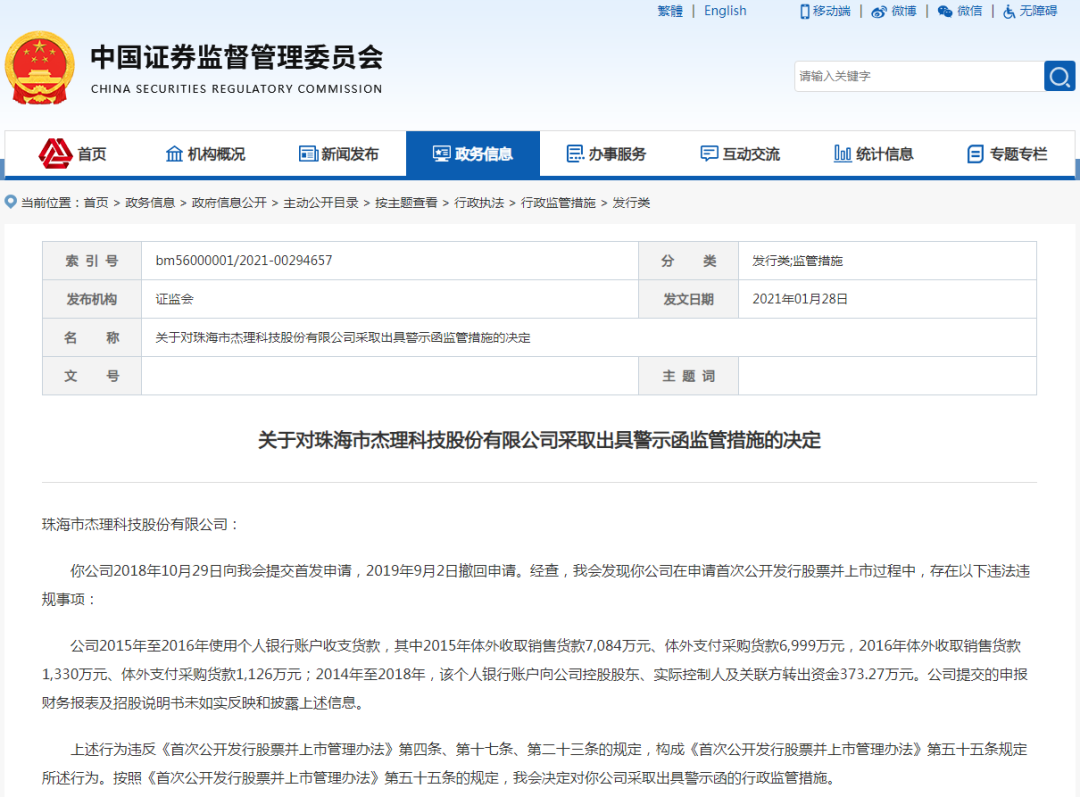This screenshot has width=1080, height=797.
Task: Click the blue search magnifier icon
Action: click(1059, 76)
